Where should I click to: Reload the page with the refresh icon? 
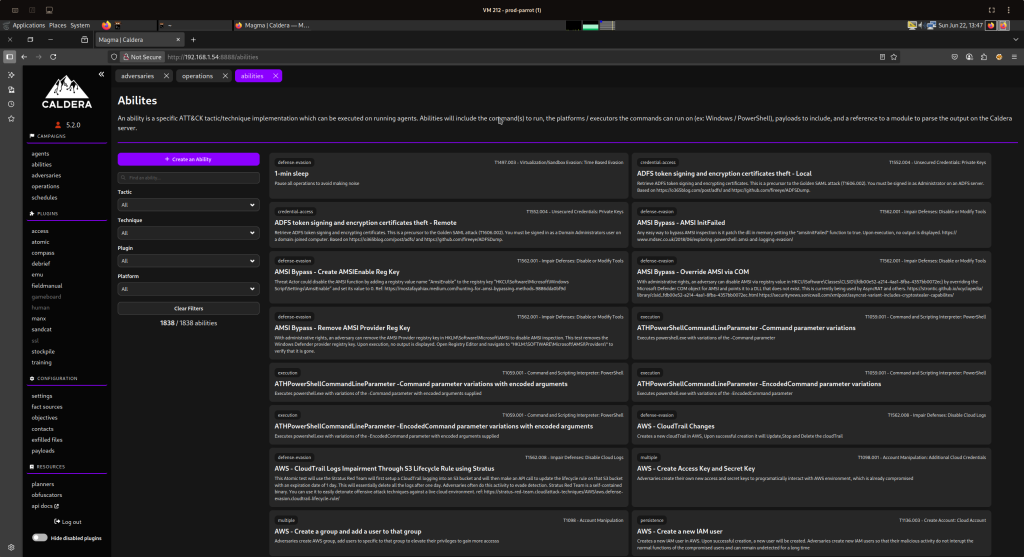53,57
